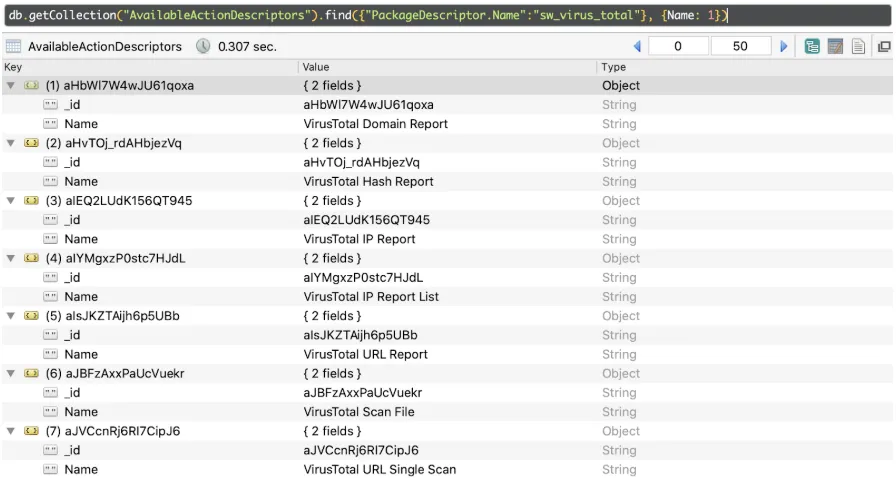
Task: Click the Key column header
Action: pyautogui.click(x=150, y=67)
